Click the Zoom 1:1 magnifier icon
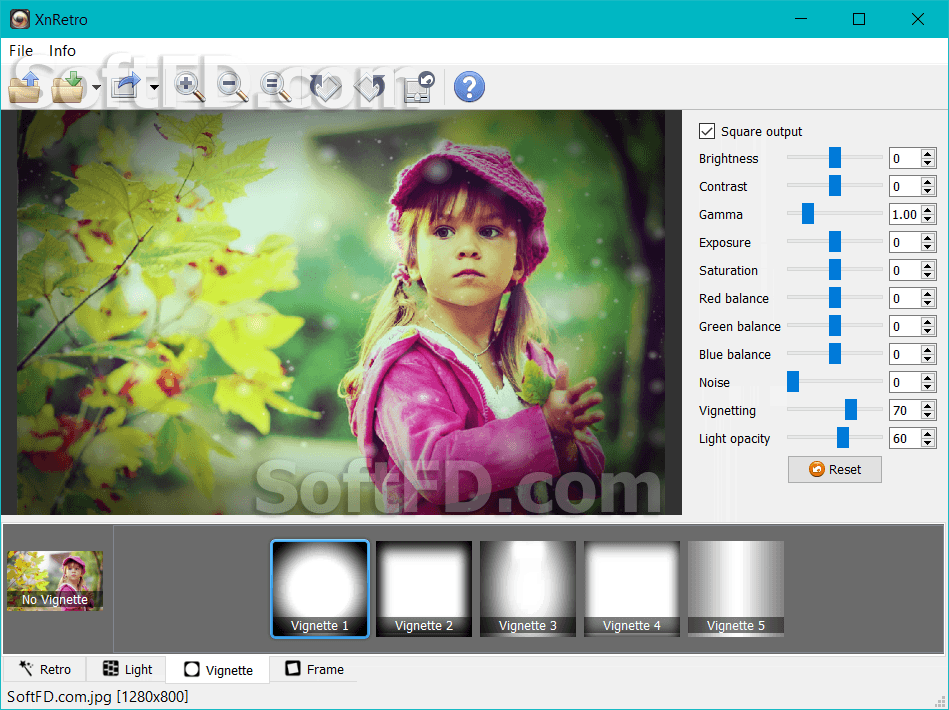Screen dimensions: 949x710 point(276,87)
